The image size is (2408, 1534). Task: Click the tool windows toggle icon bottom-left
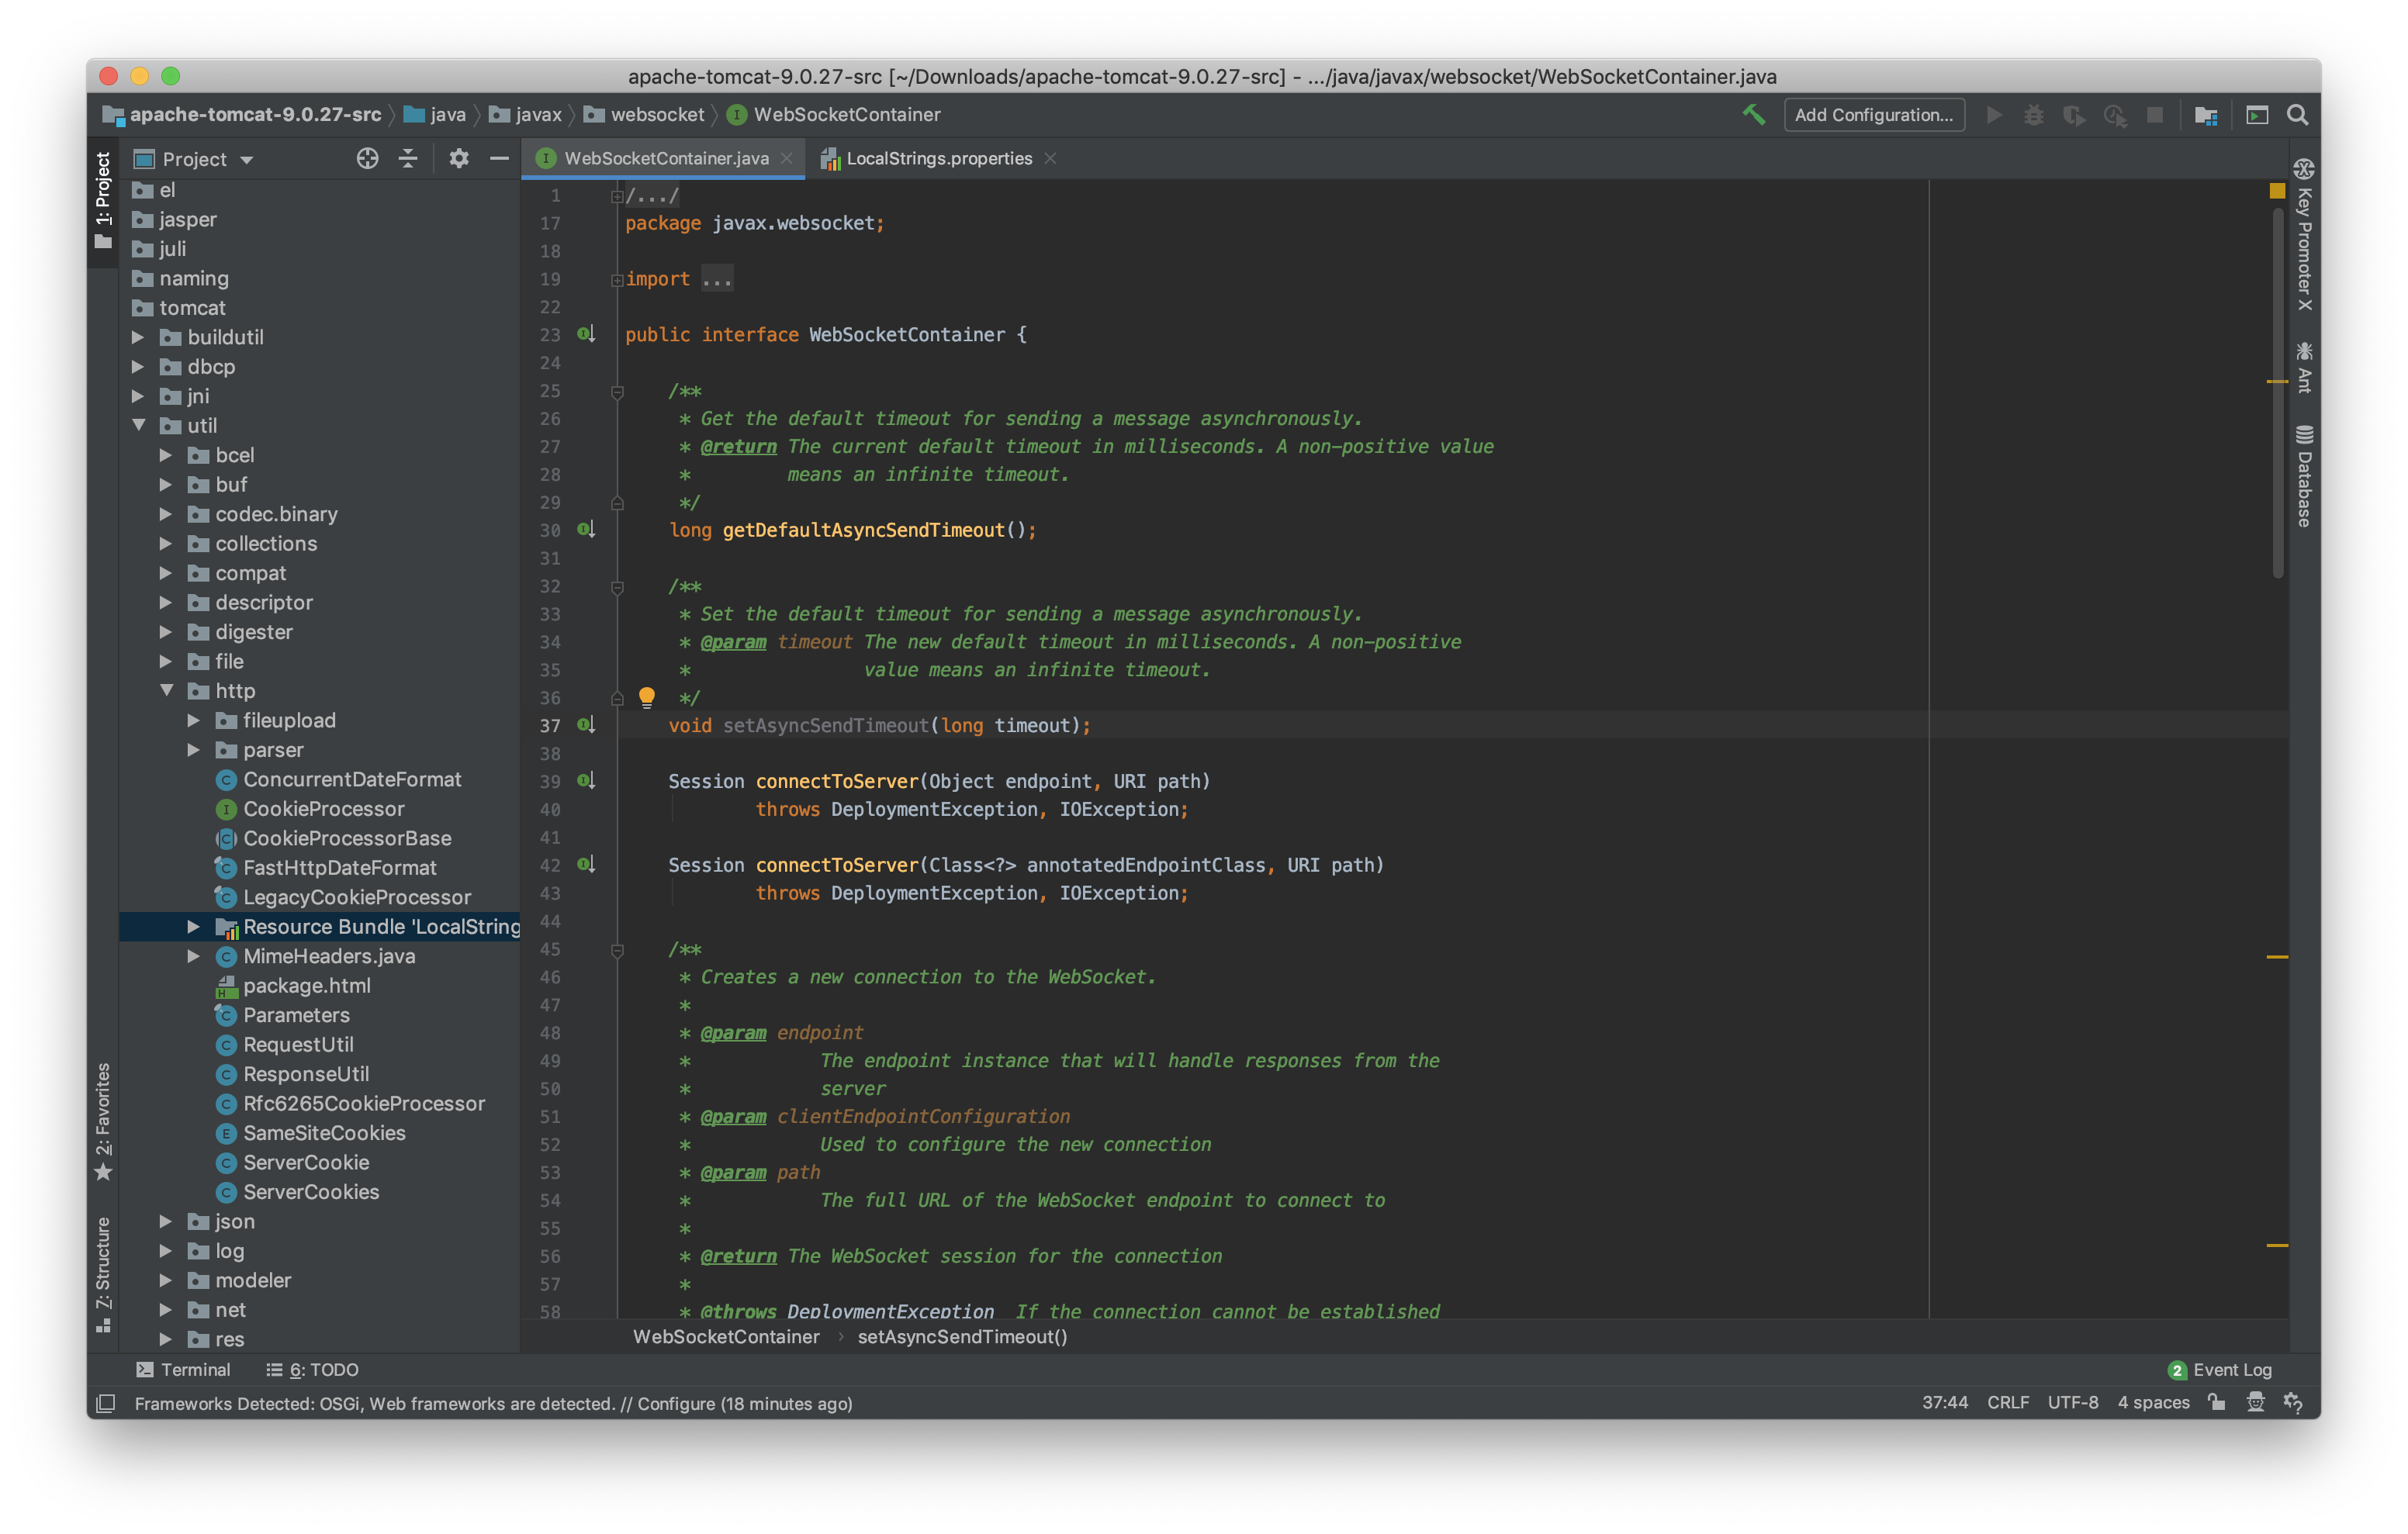106,1403
